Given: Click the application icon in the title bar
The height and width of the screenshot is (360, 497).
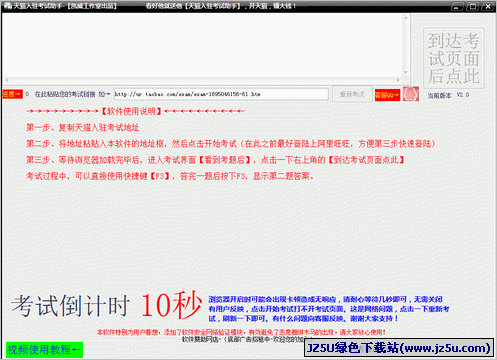Looking at the screenshot, I should tap(7, 6).
